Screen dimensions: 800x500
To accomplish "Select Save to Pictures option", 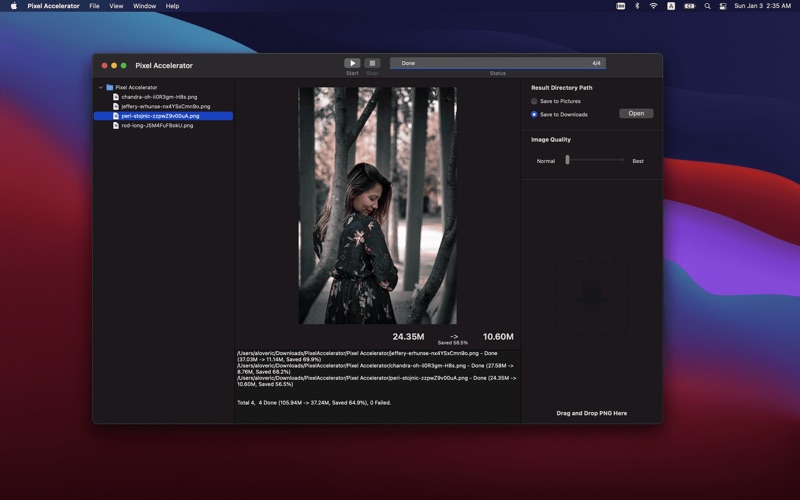I will 535,101.
